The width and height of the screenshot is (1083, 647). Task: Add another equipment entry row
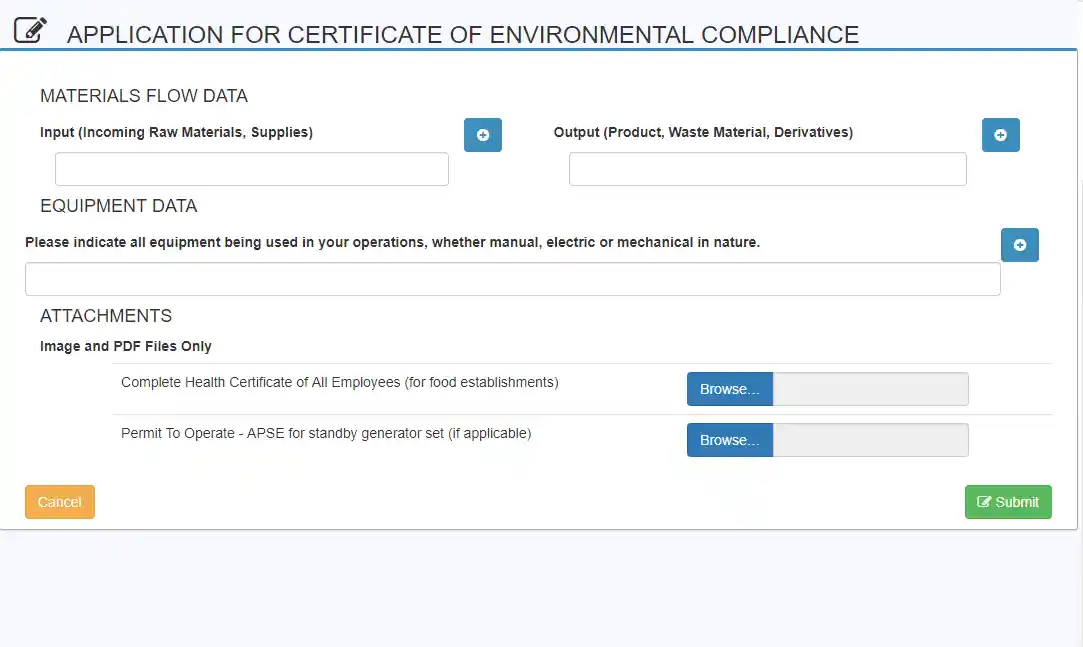click(1020, 244)
